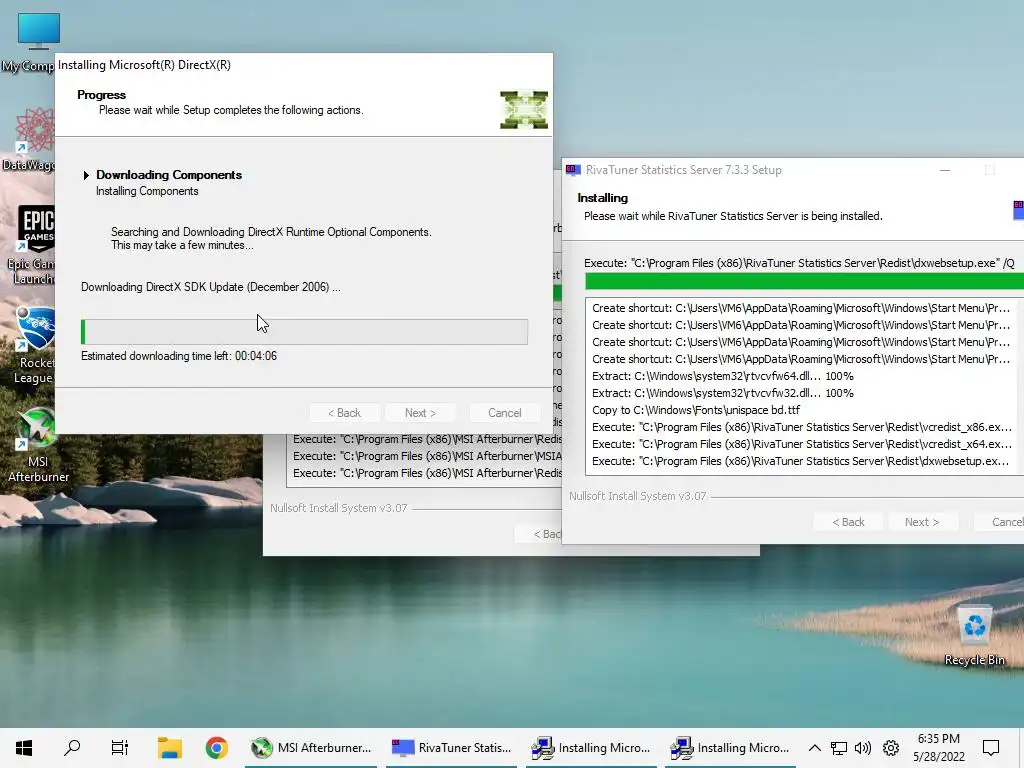1024x768 pixels.
Task: Click the RivaTuner Statistics Server 7.3.3 Setup title
Action: [683, 170]
